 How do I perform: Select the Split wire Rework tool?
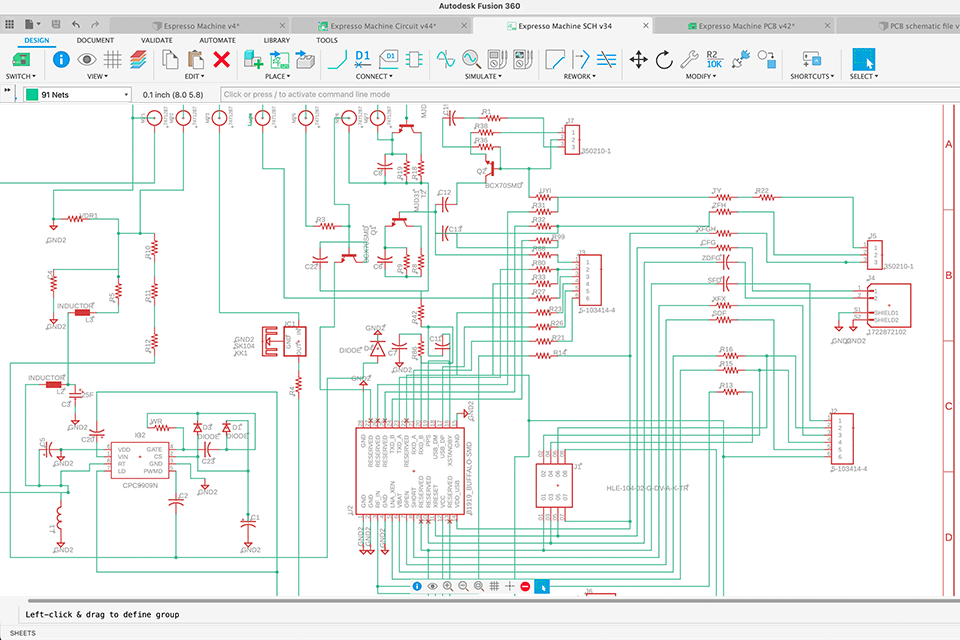[580, 59]
